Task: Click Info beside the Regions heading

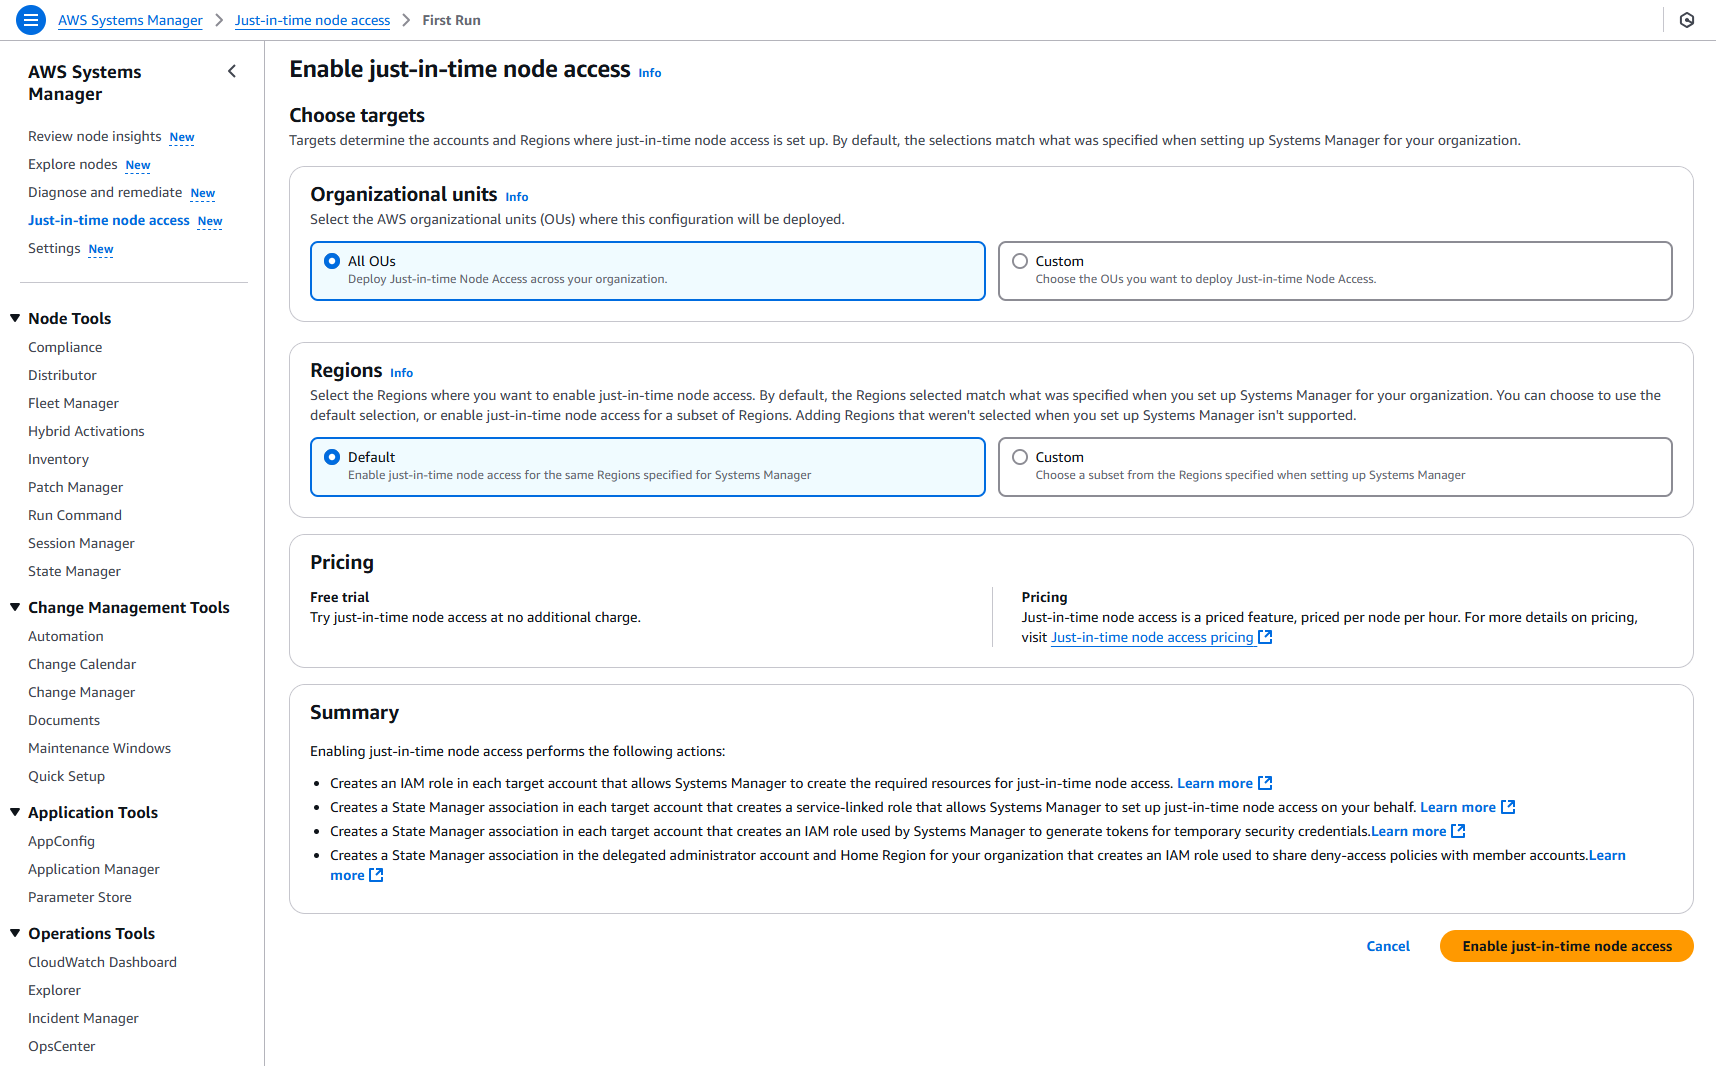Action: click(x=401, y=372)
